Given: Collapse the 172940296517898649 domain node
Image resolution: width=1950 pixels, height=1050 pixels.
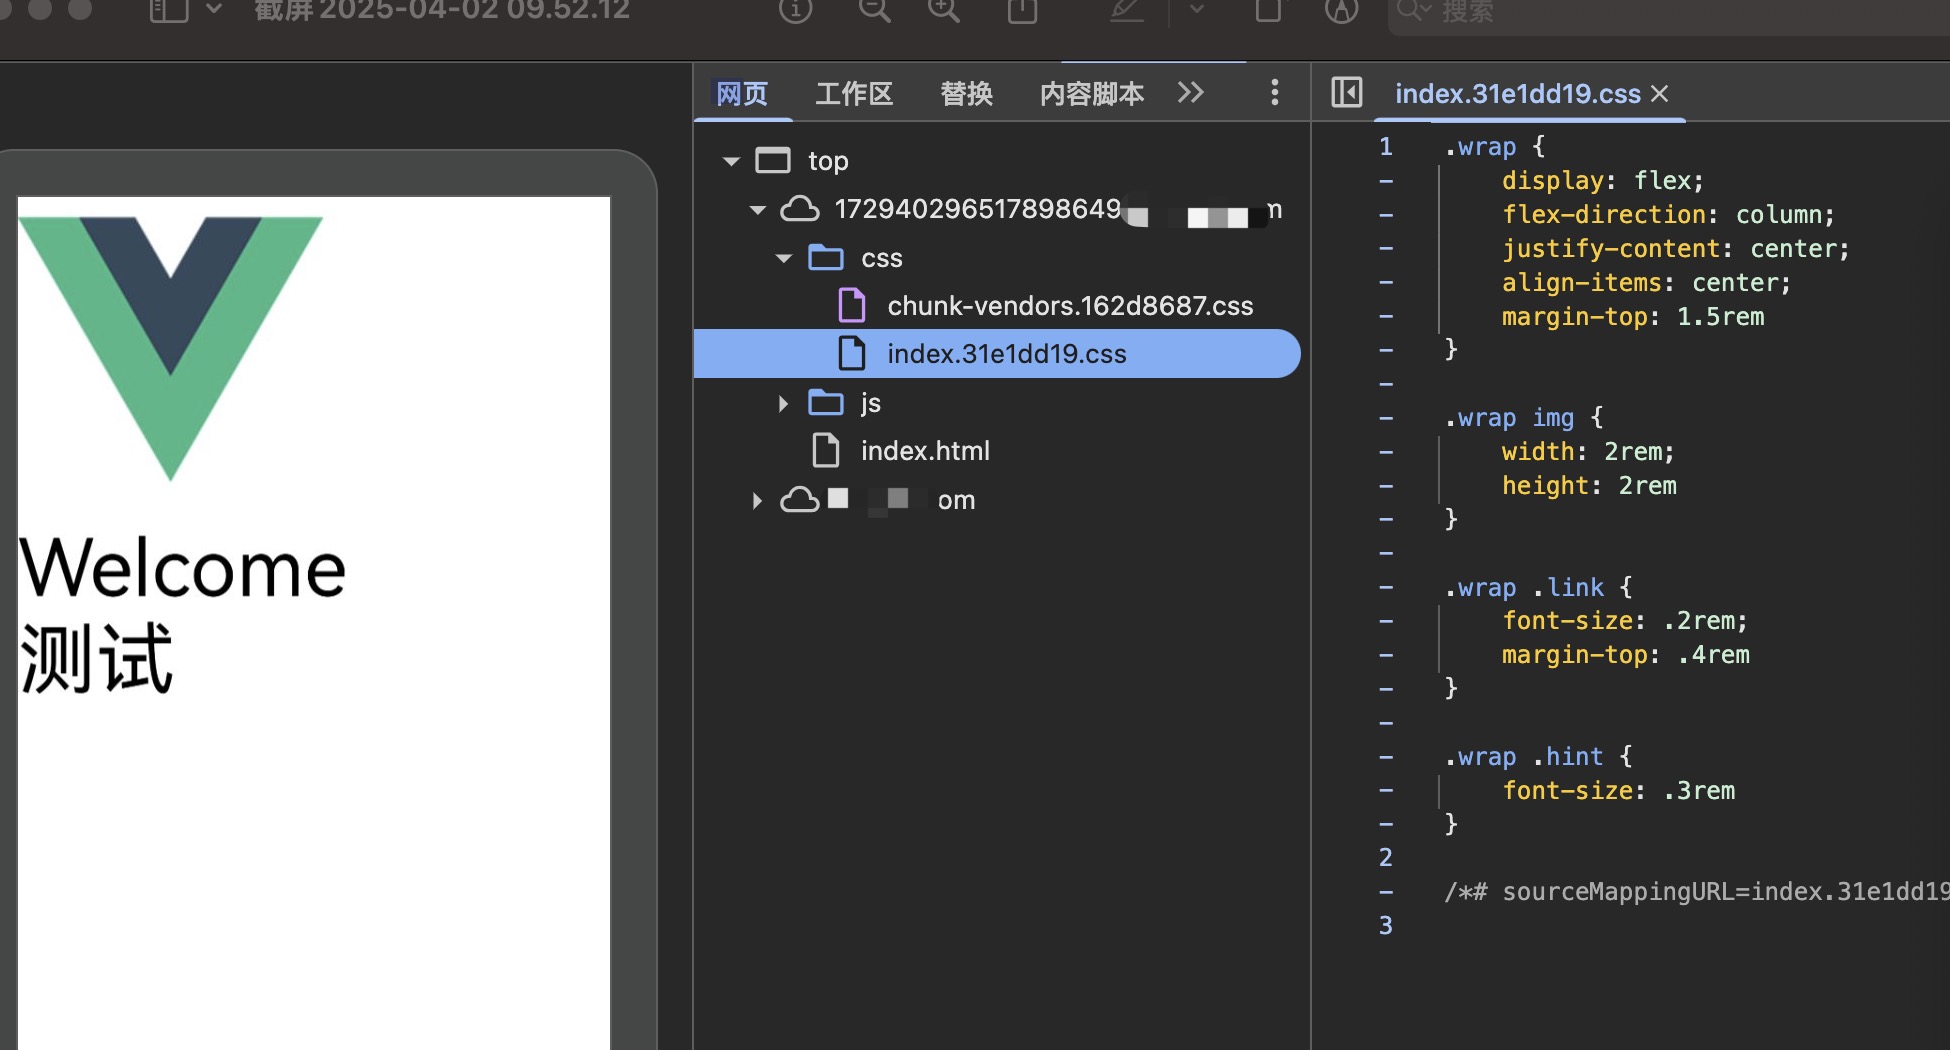Looking at the screenshot, I should point(758,210).
